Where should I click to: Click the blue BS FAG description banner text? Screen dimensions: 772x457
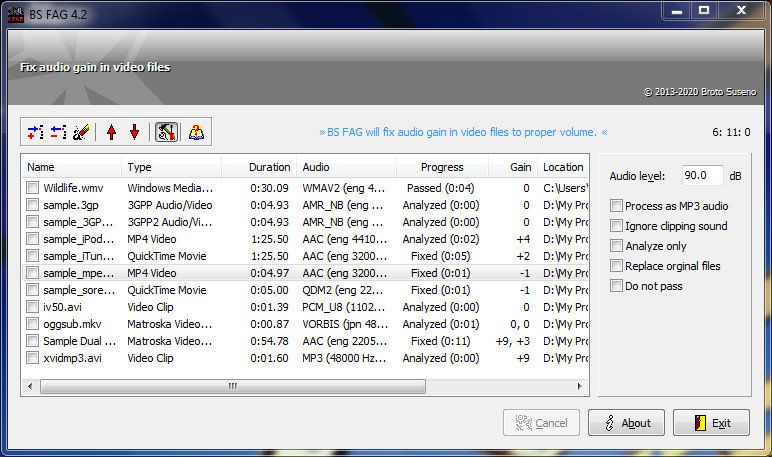pos(463,132)
